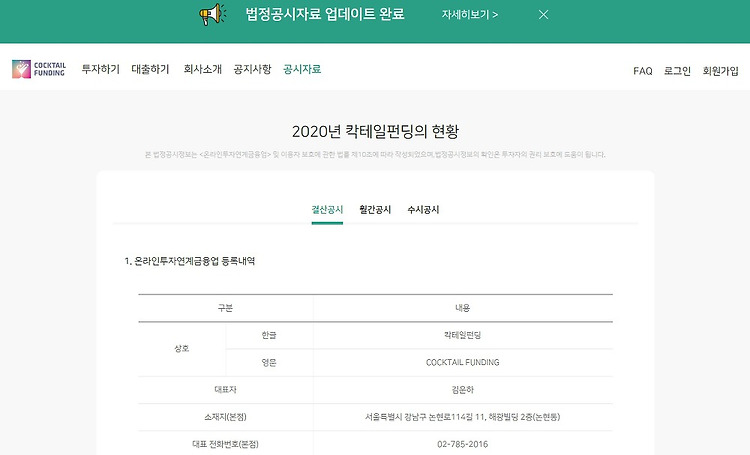750x455 pixels.
Task: Click the phone number 02-785-2016
Action: pos(463,444)
